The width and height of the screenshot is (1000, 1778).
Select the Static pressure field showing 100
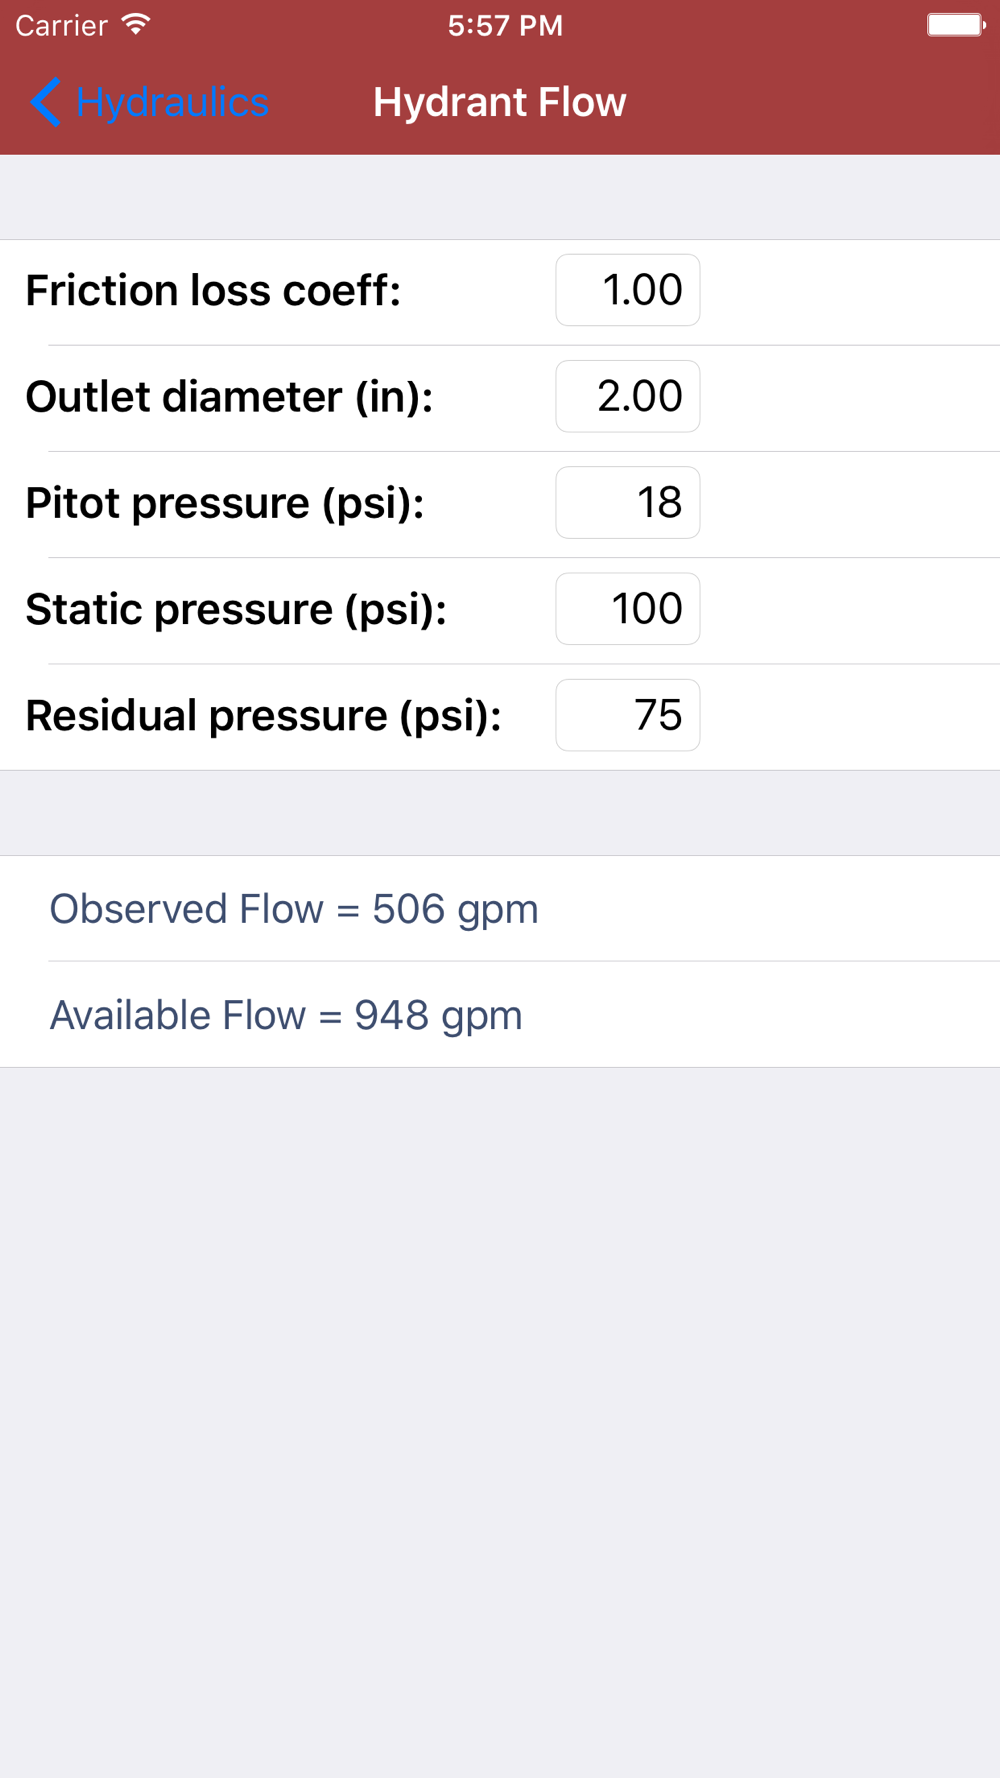point(628,608)
